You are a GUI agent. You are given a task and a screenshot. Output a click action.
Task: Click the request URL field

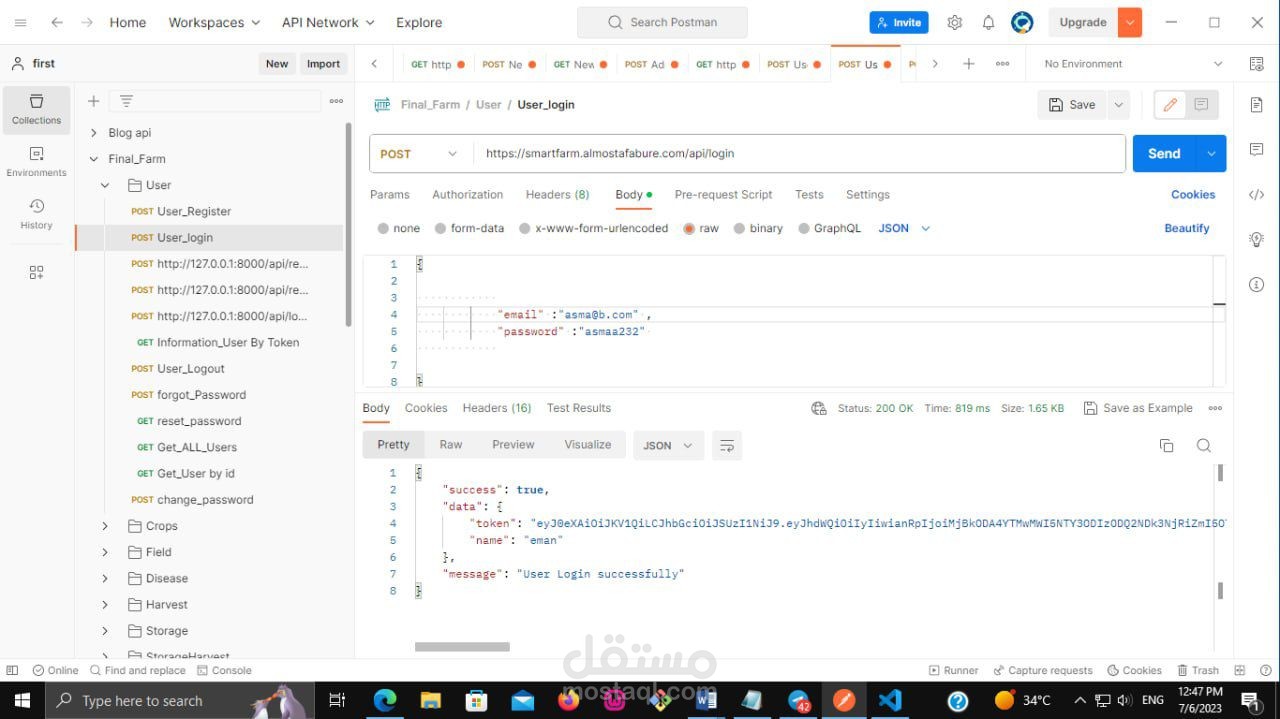click(x=799, y=154)
